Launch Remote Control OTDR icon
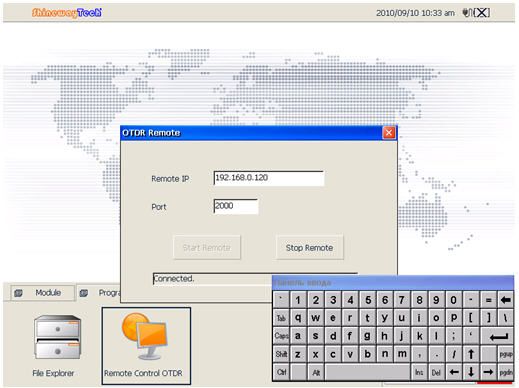 point(146,346)
